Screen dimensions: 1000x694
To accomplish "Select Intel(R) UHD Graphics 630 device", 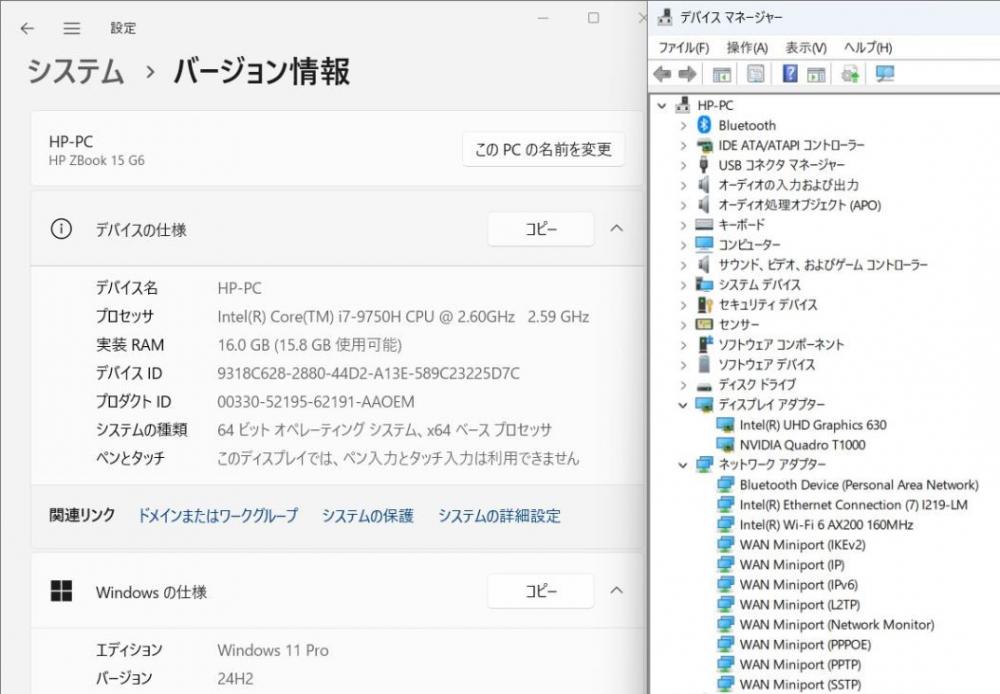I will click(812, 425).
